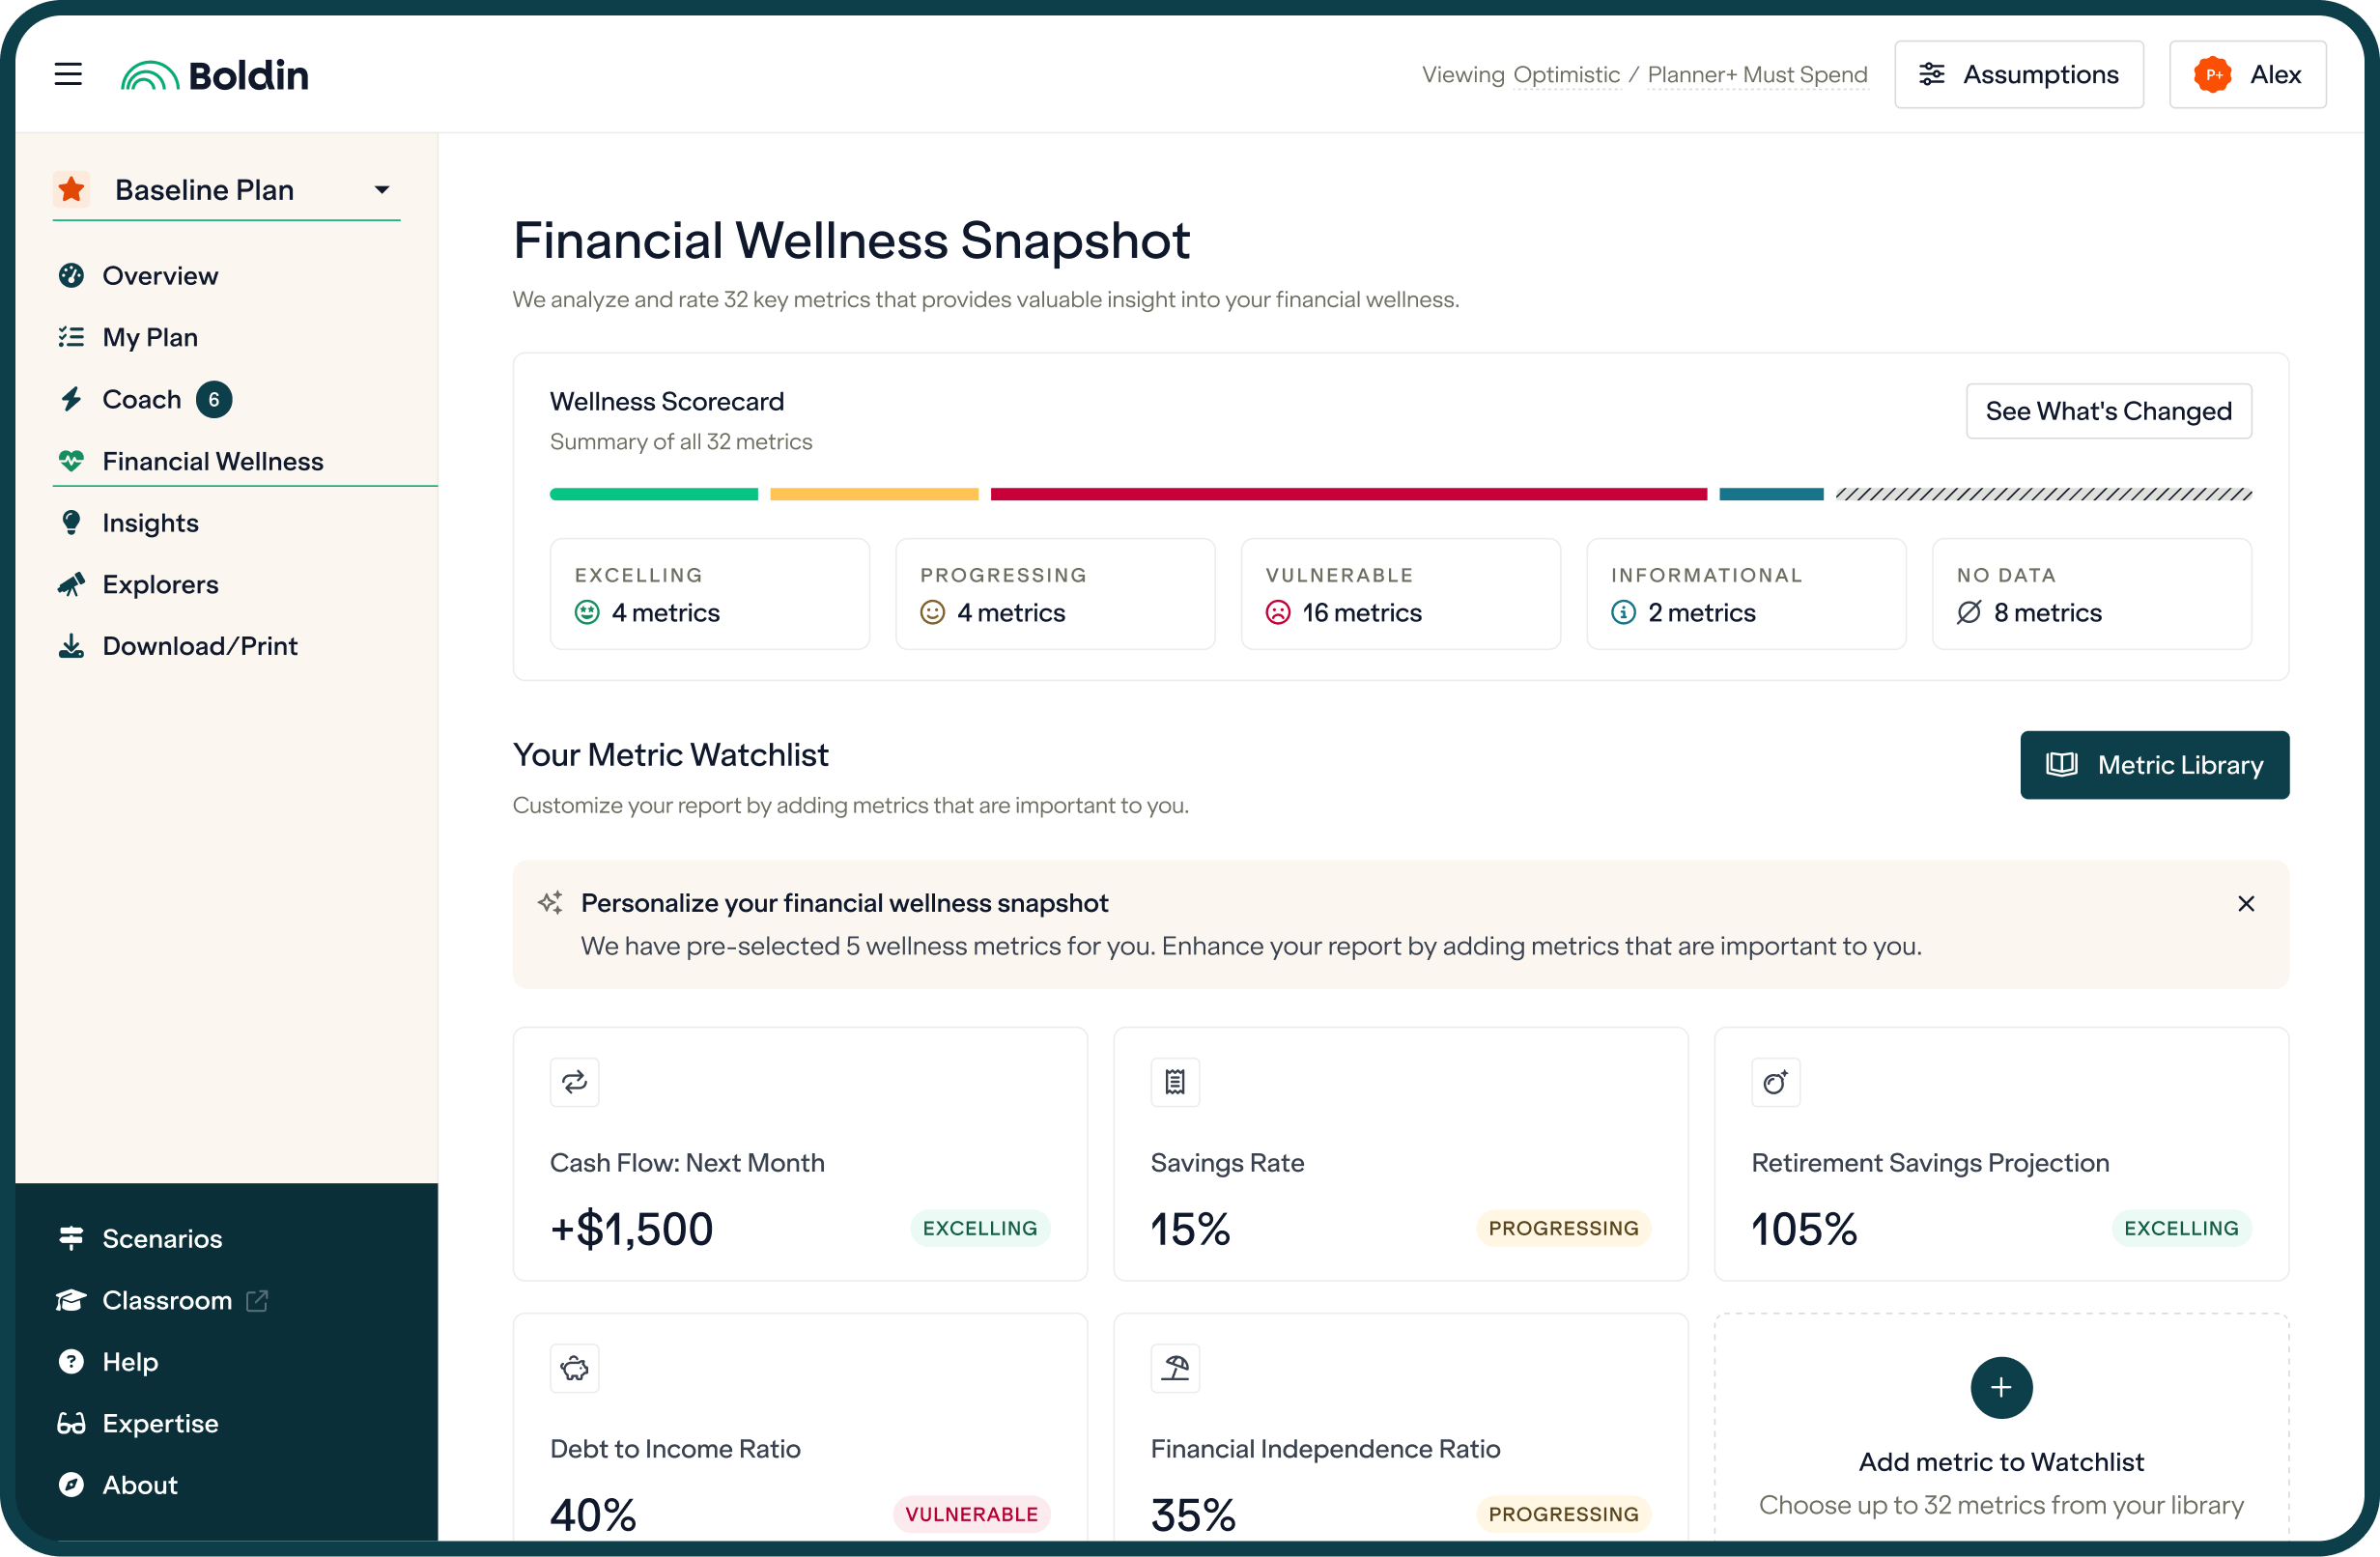This screenshot has width=2380, height=1557.
Task: Click the Assumptions filter icon
Action: coord(1932,73)
